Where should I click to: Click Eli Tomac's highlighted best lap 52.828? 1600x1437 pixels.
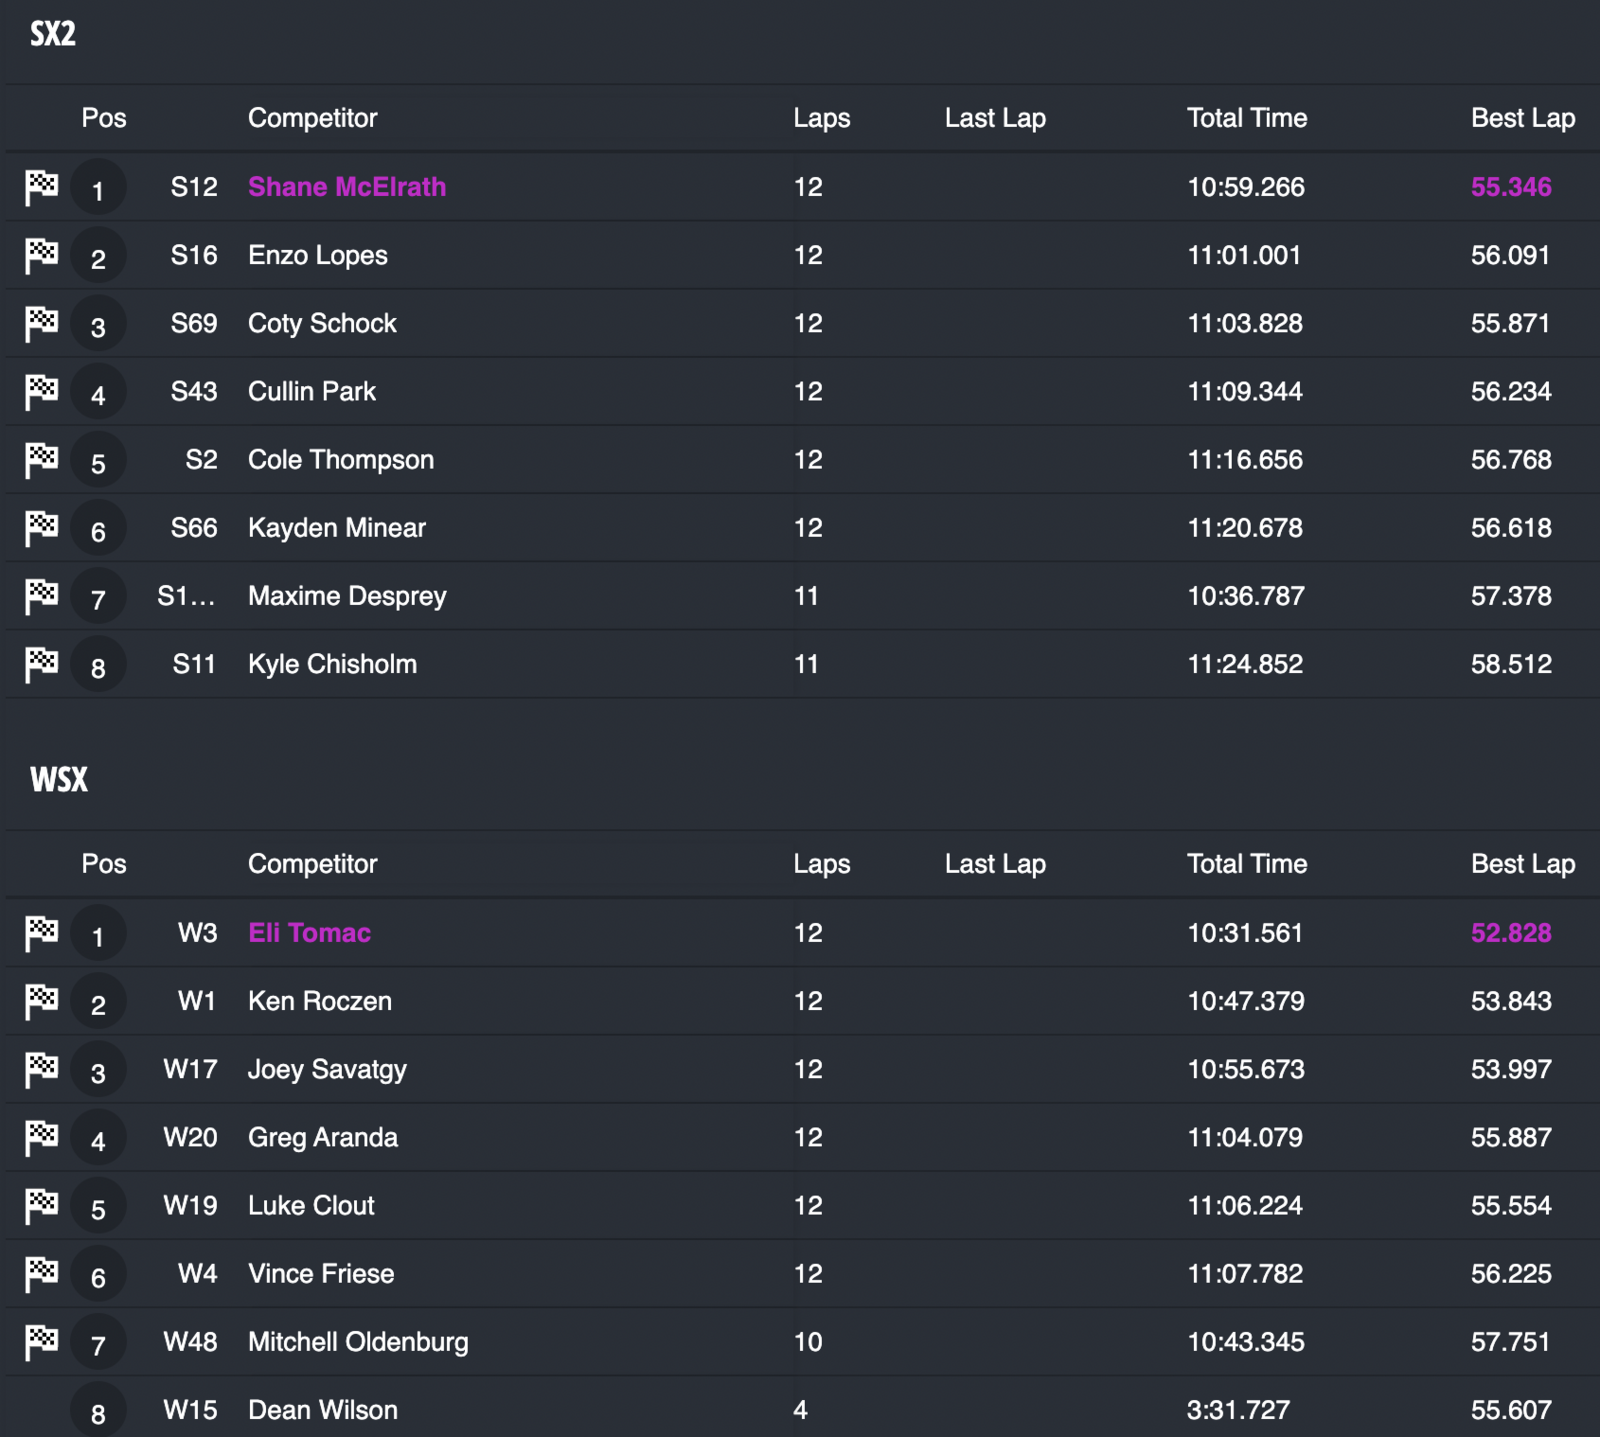(1510, 933)
